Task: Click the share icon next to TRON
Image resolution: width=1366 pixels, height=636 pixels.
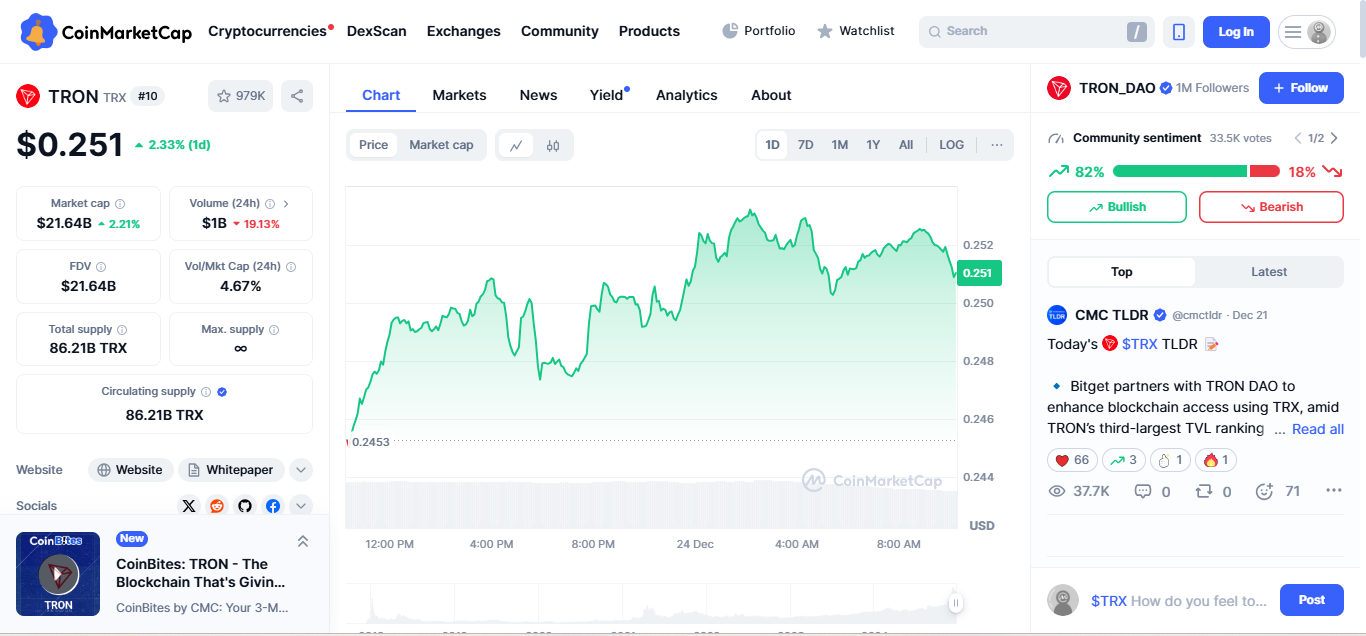Action: point(297,96)
